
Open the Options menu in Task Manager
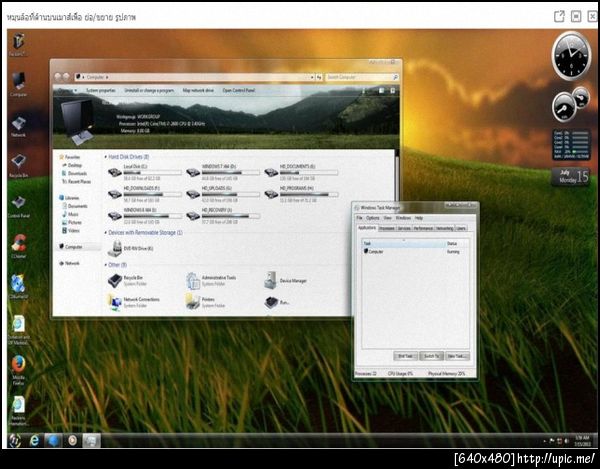tap(372, 218)
